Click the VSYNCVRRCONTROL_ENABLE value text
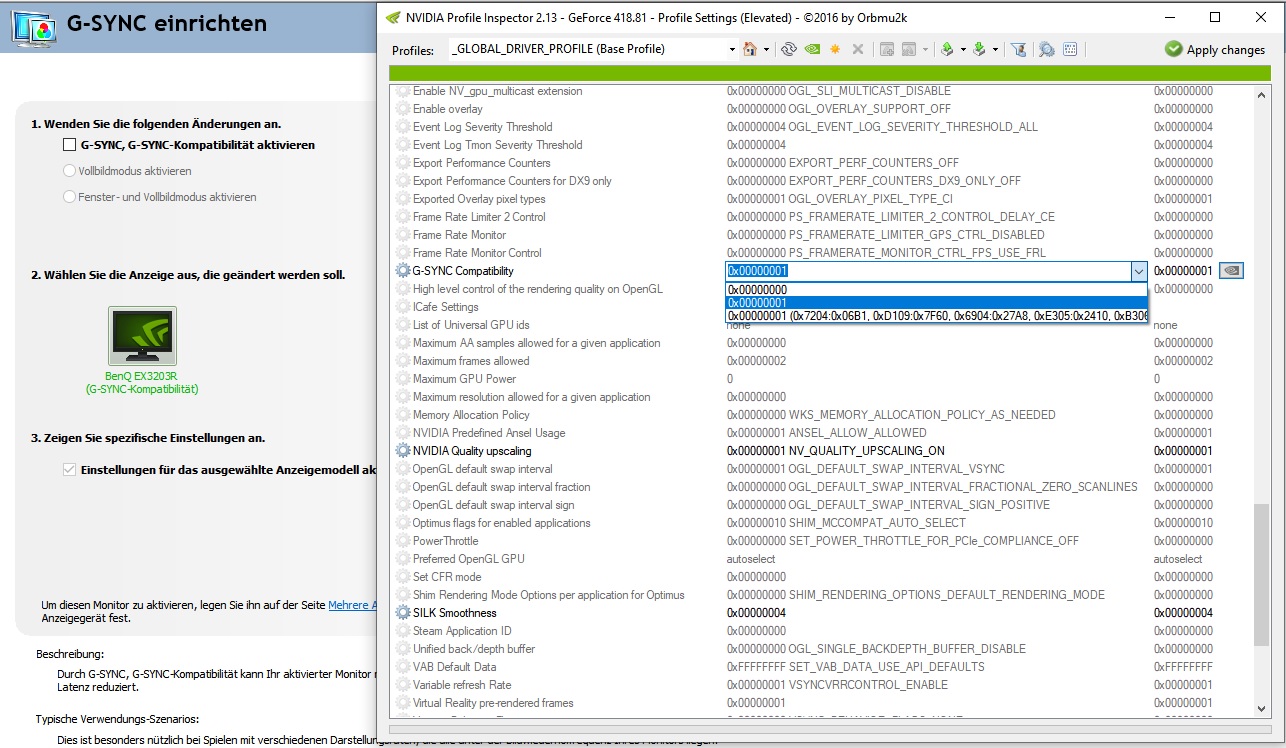This screenshot has width=1286, height=748. pyautogui.click(x=869, y=685)
